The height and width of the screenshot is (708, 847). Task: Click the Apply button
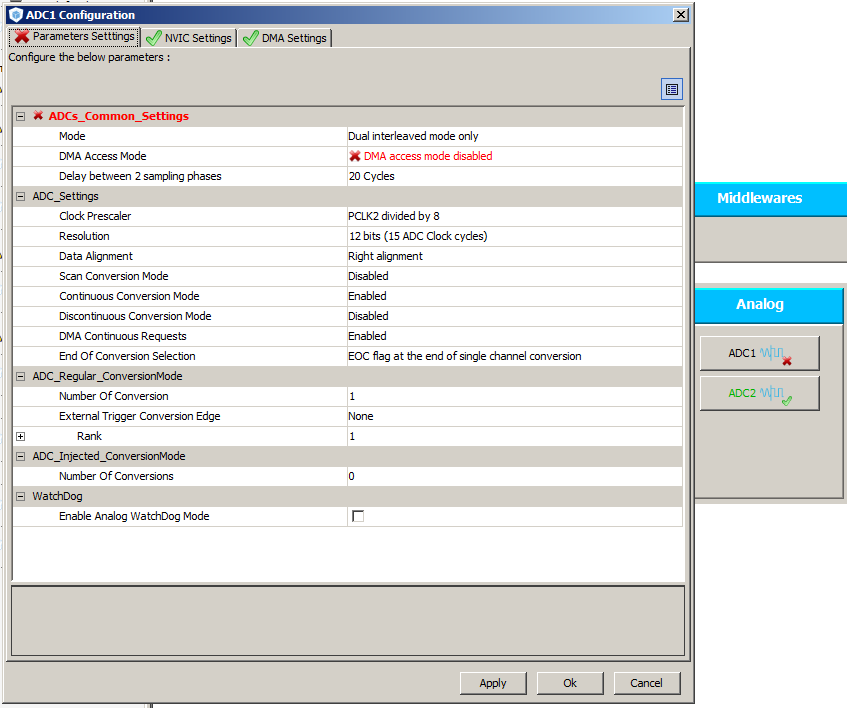click(493, 683)
